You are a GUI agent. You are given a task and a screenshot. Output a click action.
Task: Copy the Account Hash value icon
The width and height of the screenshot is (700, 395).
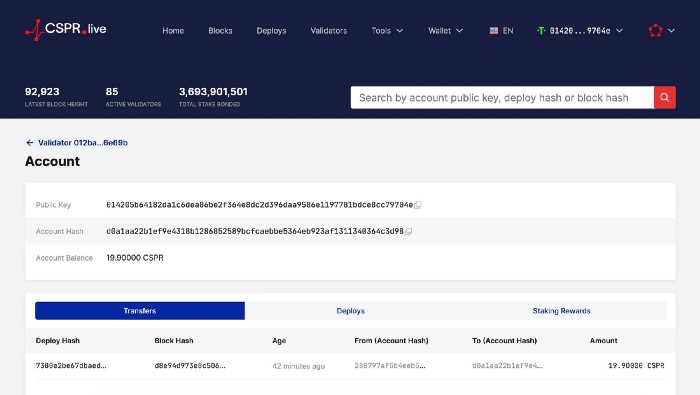pos(408,231)
